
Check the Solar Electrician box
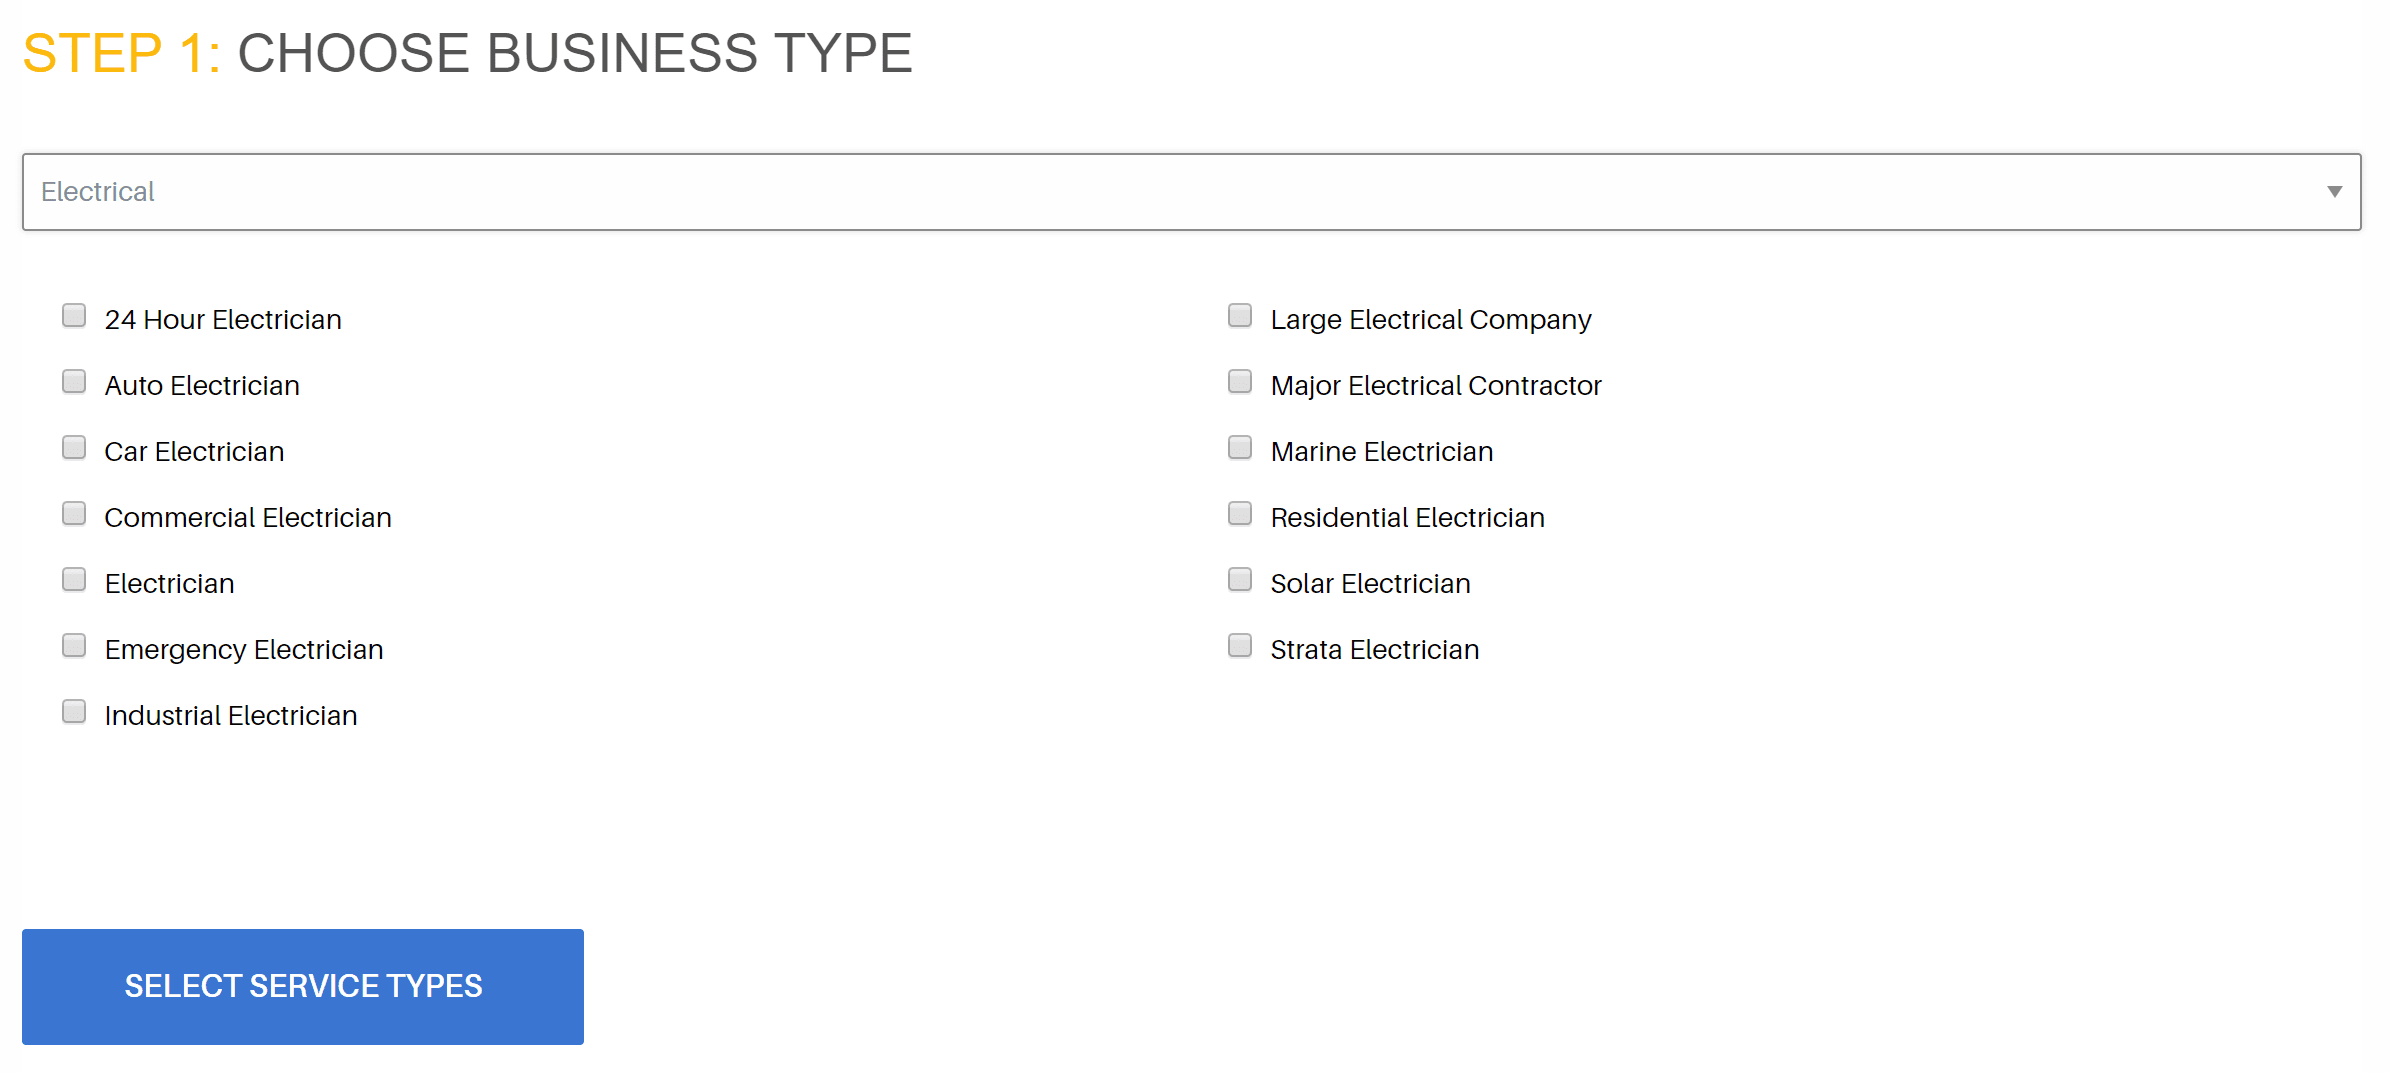[1240, 580]
